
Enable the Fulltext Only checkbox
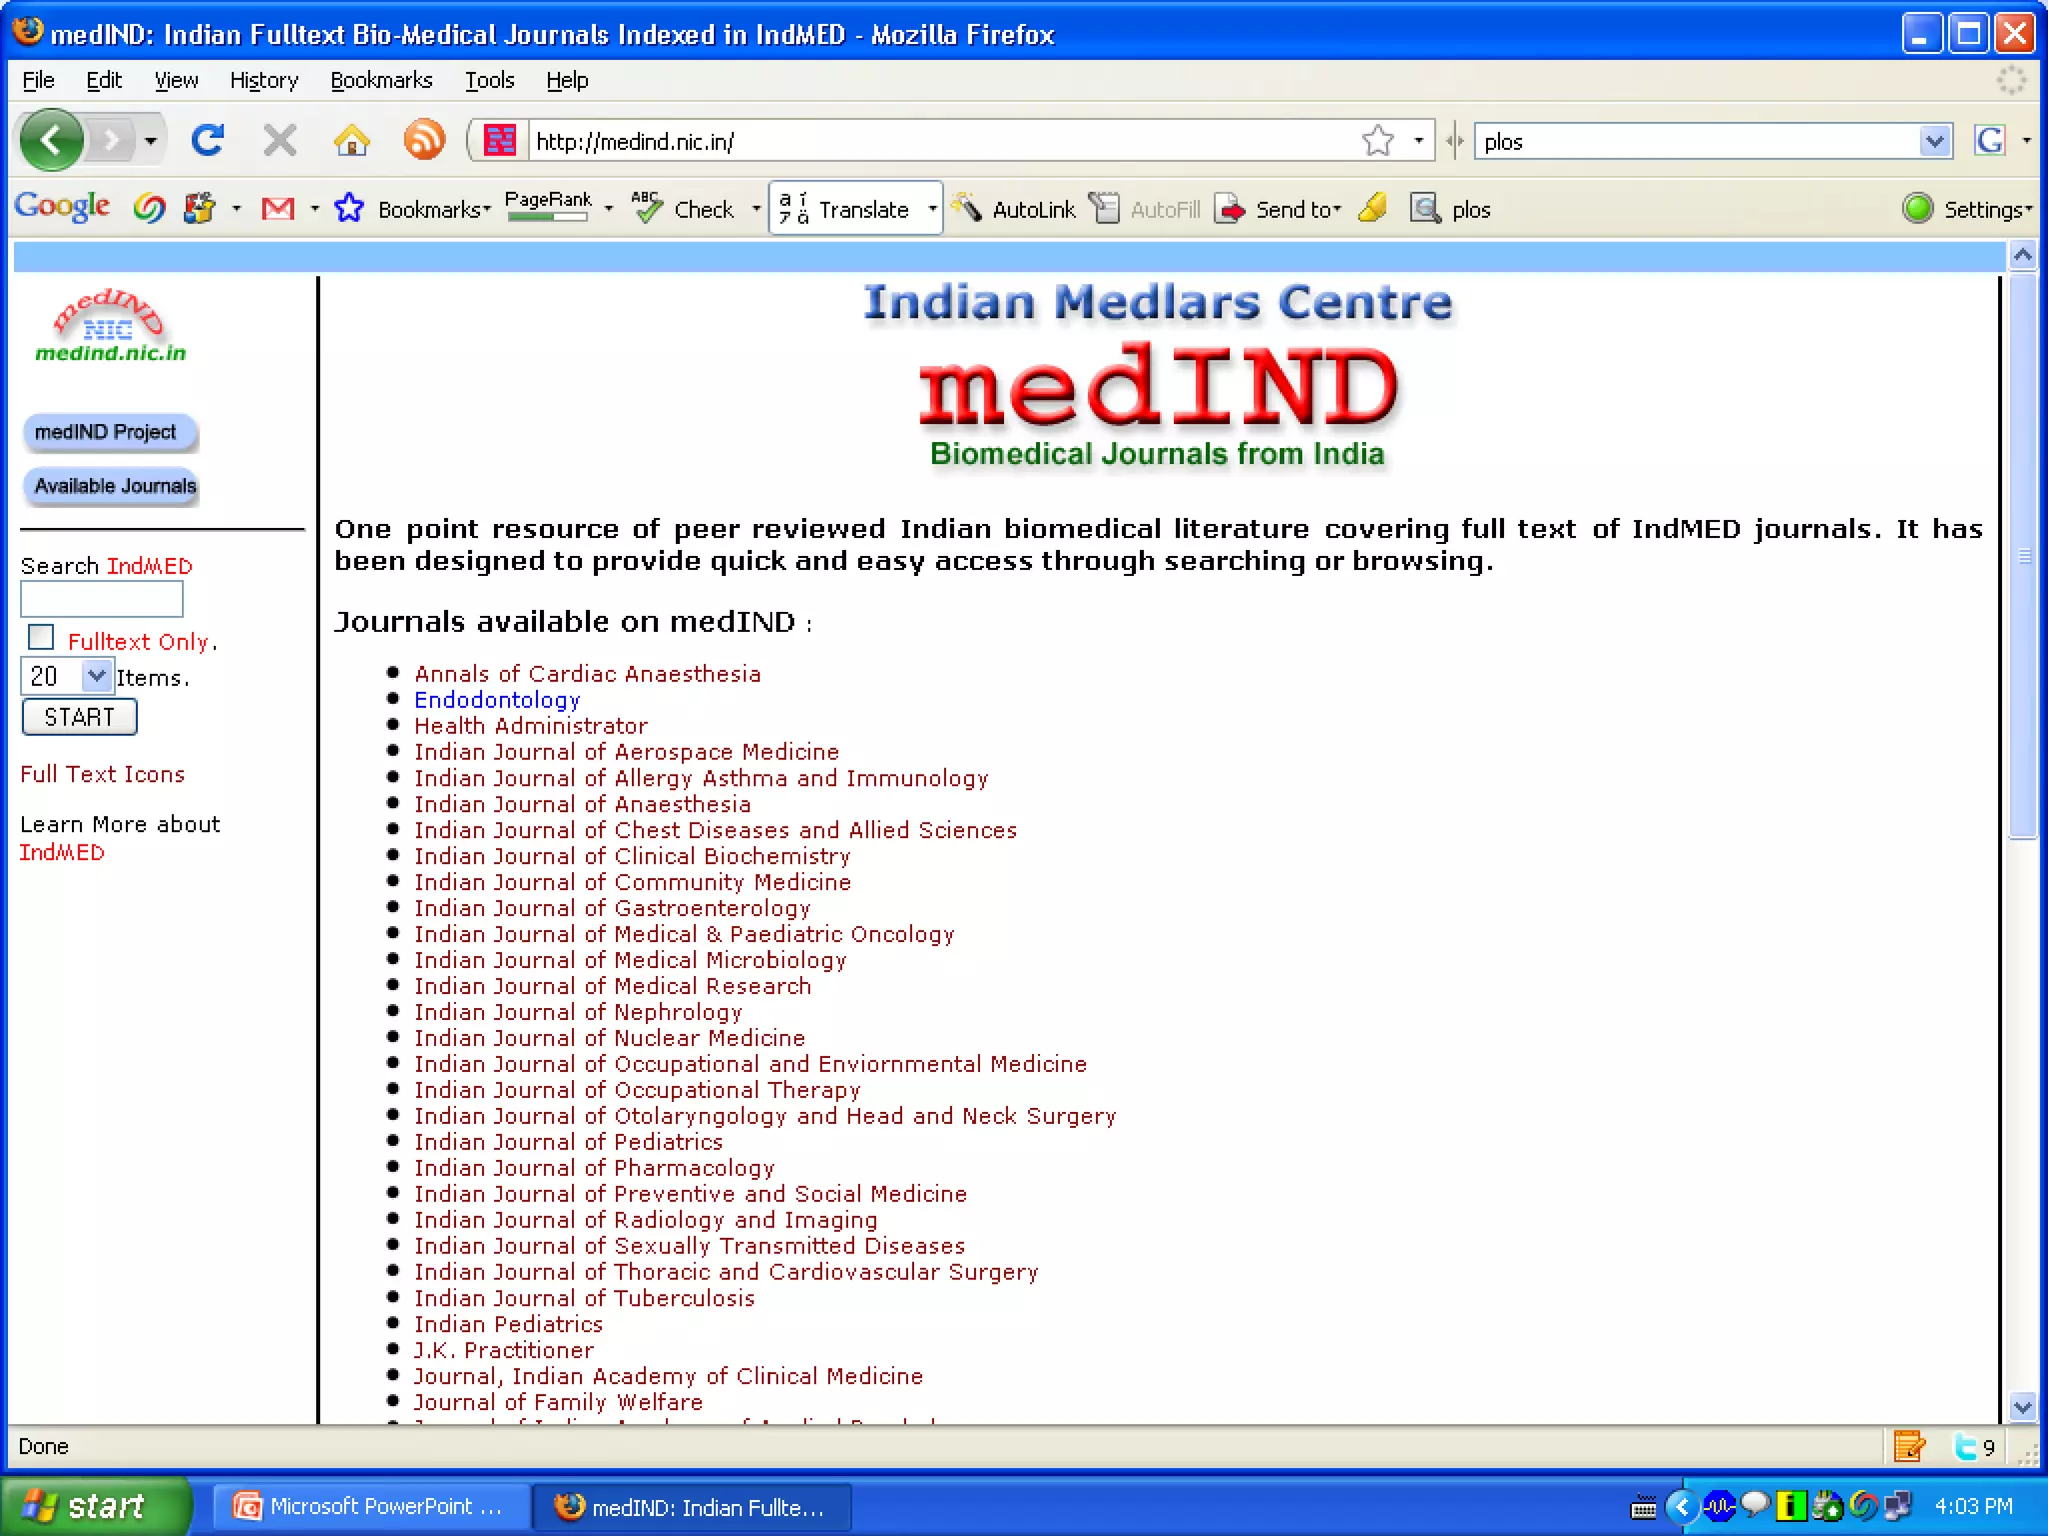point(41,637)
